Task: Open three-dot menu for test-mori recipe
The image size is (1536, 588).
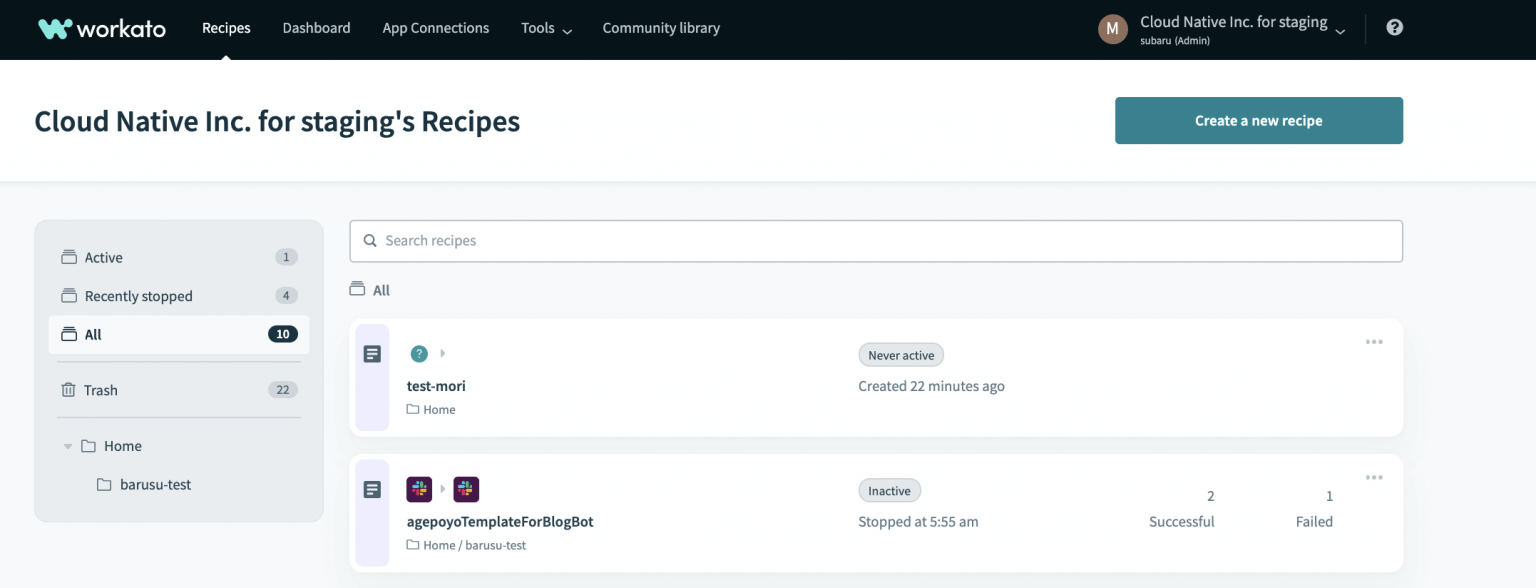Action: (1374, 342)
